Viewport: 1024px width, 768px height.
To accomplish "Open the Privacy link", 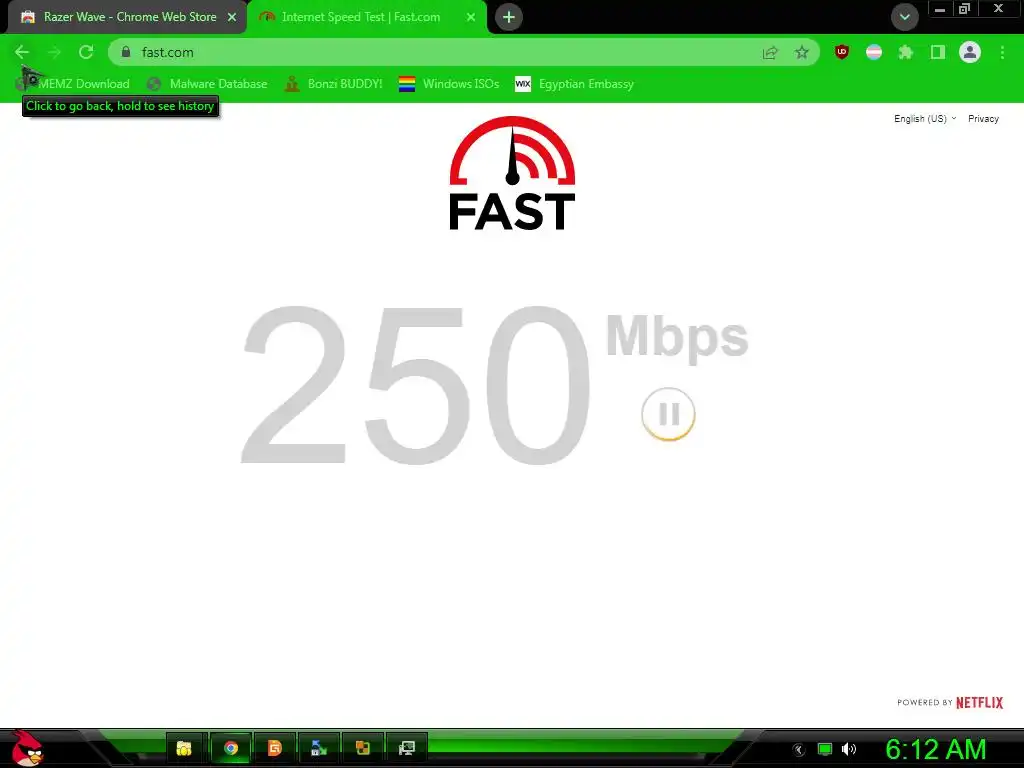I will 984,119.
